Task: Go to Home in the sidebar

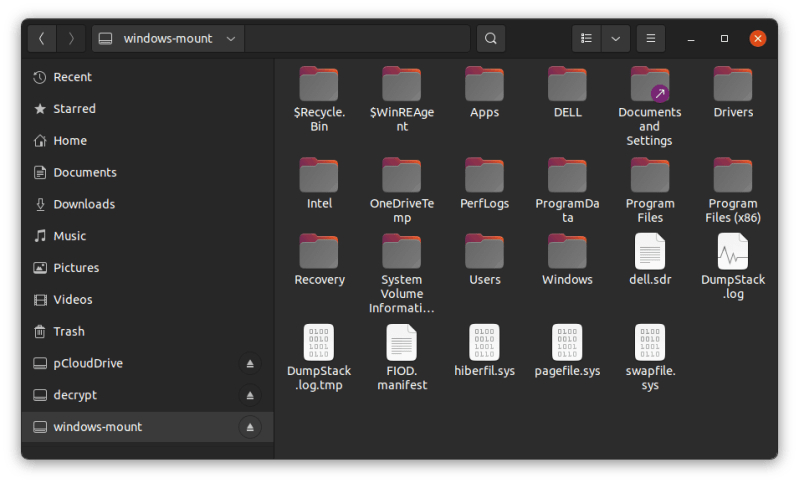Action: [147, 141]
